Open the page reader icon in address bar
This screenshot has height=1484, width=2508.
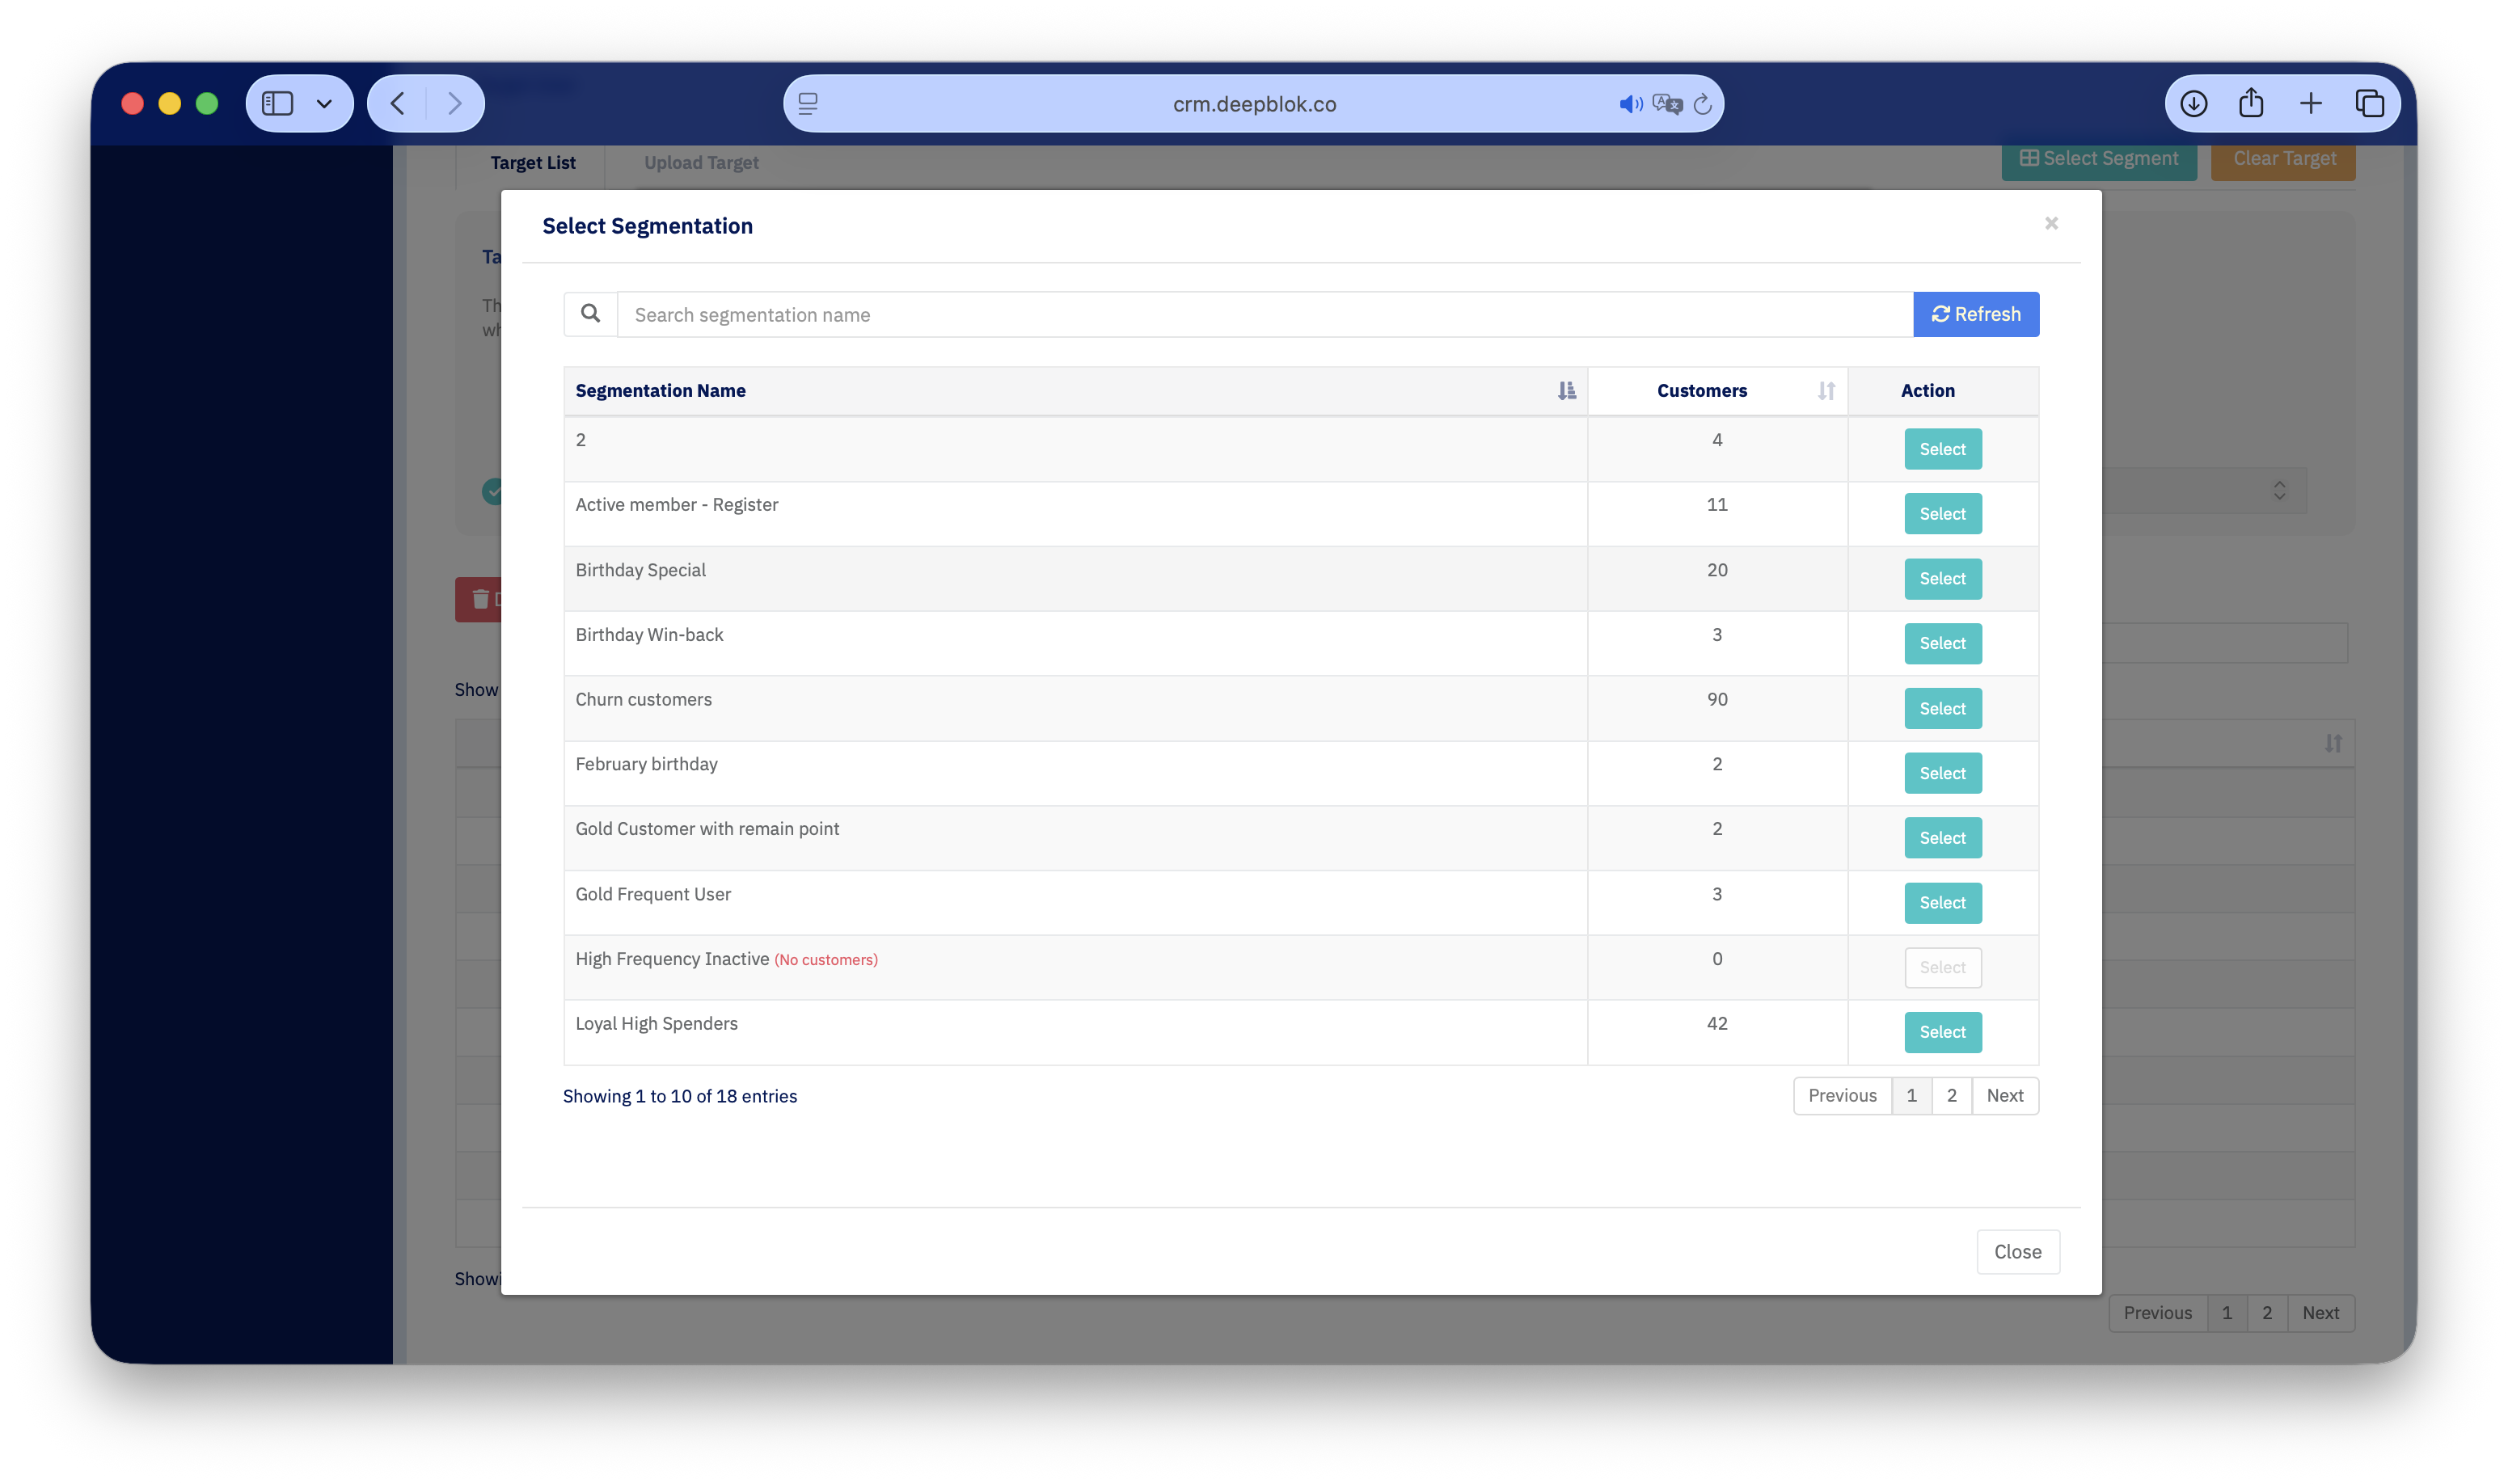click(808, 103)
